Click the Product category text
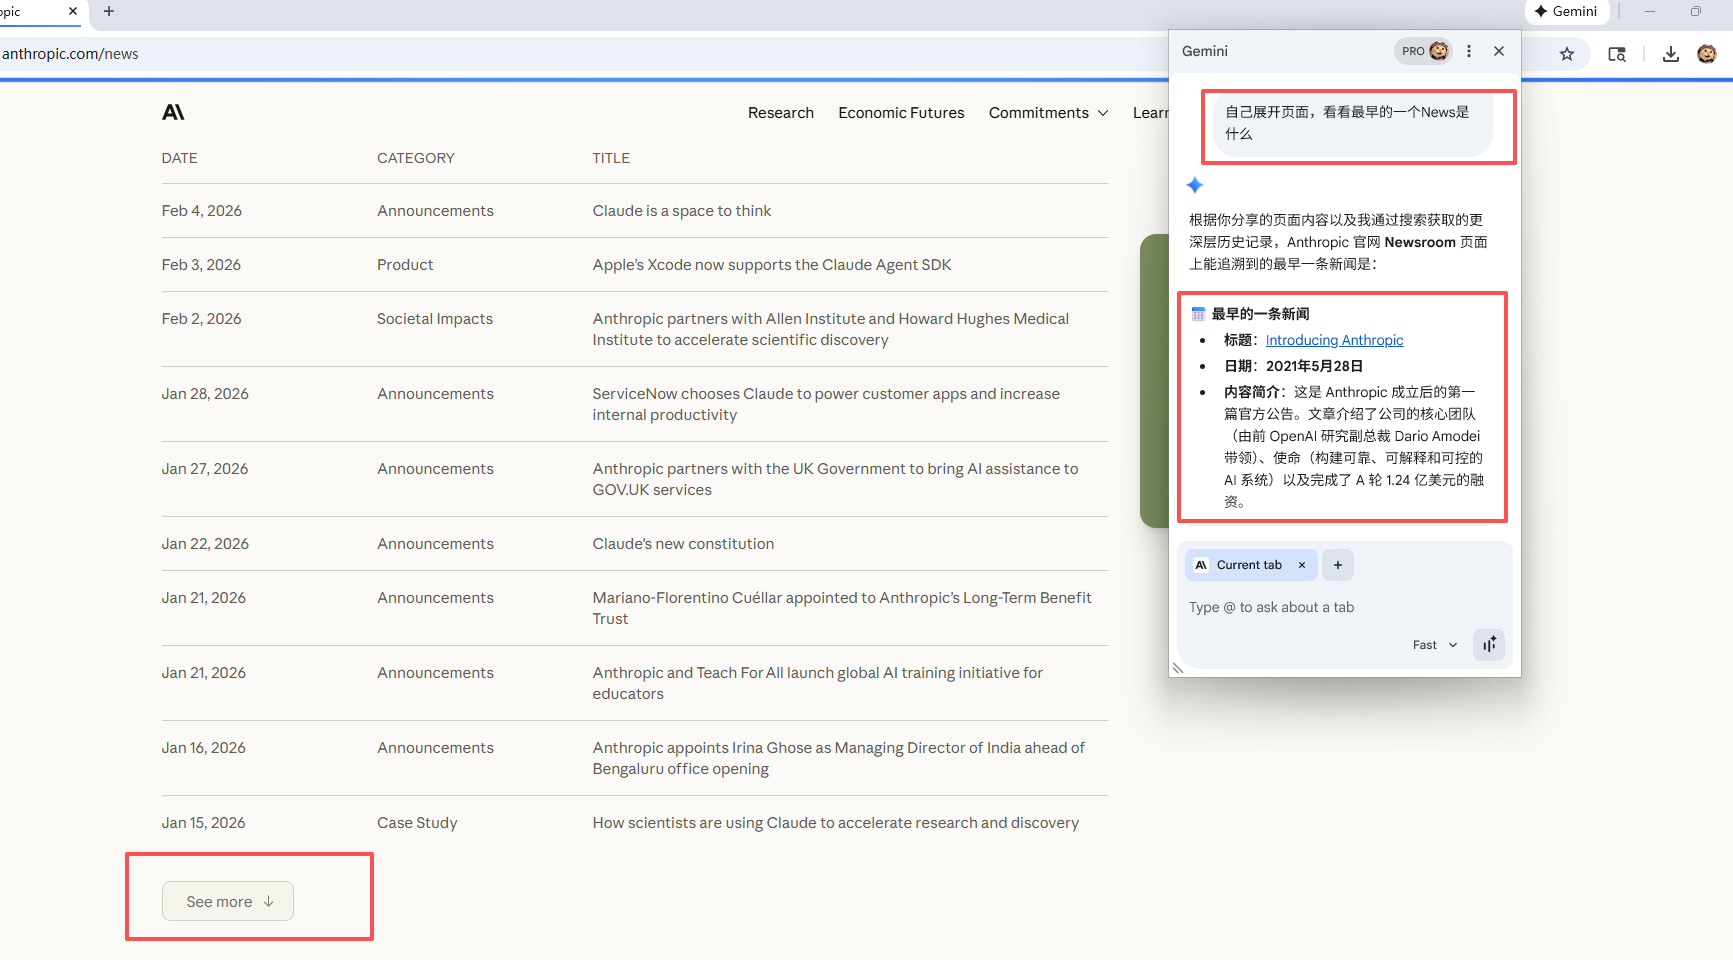This screenshot has height=960, width=1733. click(405, 265)
